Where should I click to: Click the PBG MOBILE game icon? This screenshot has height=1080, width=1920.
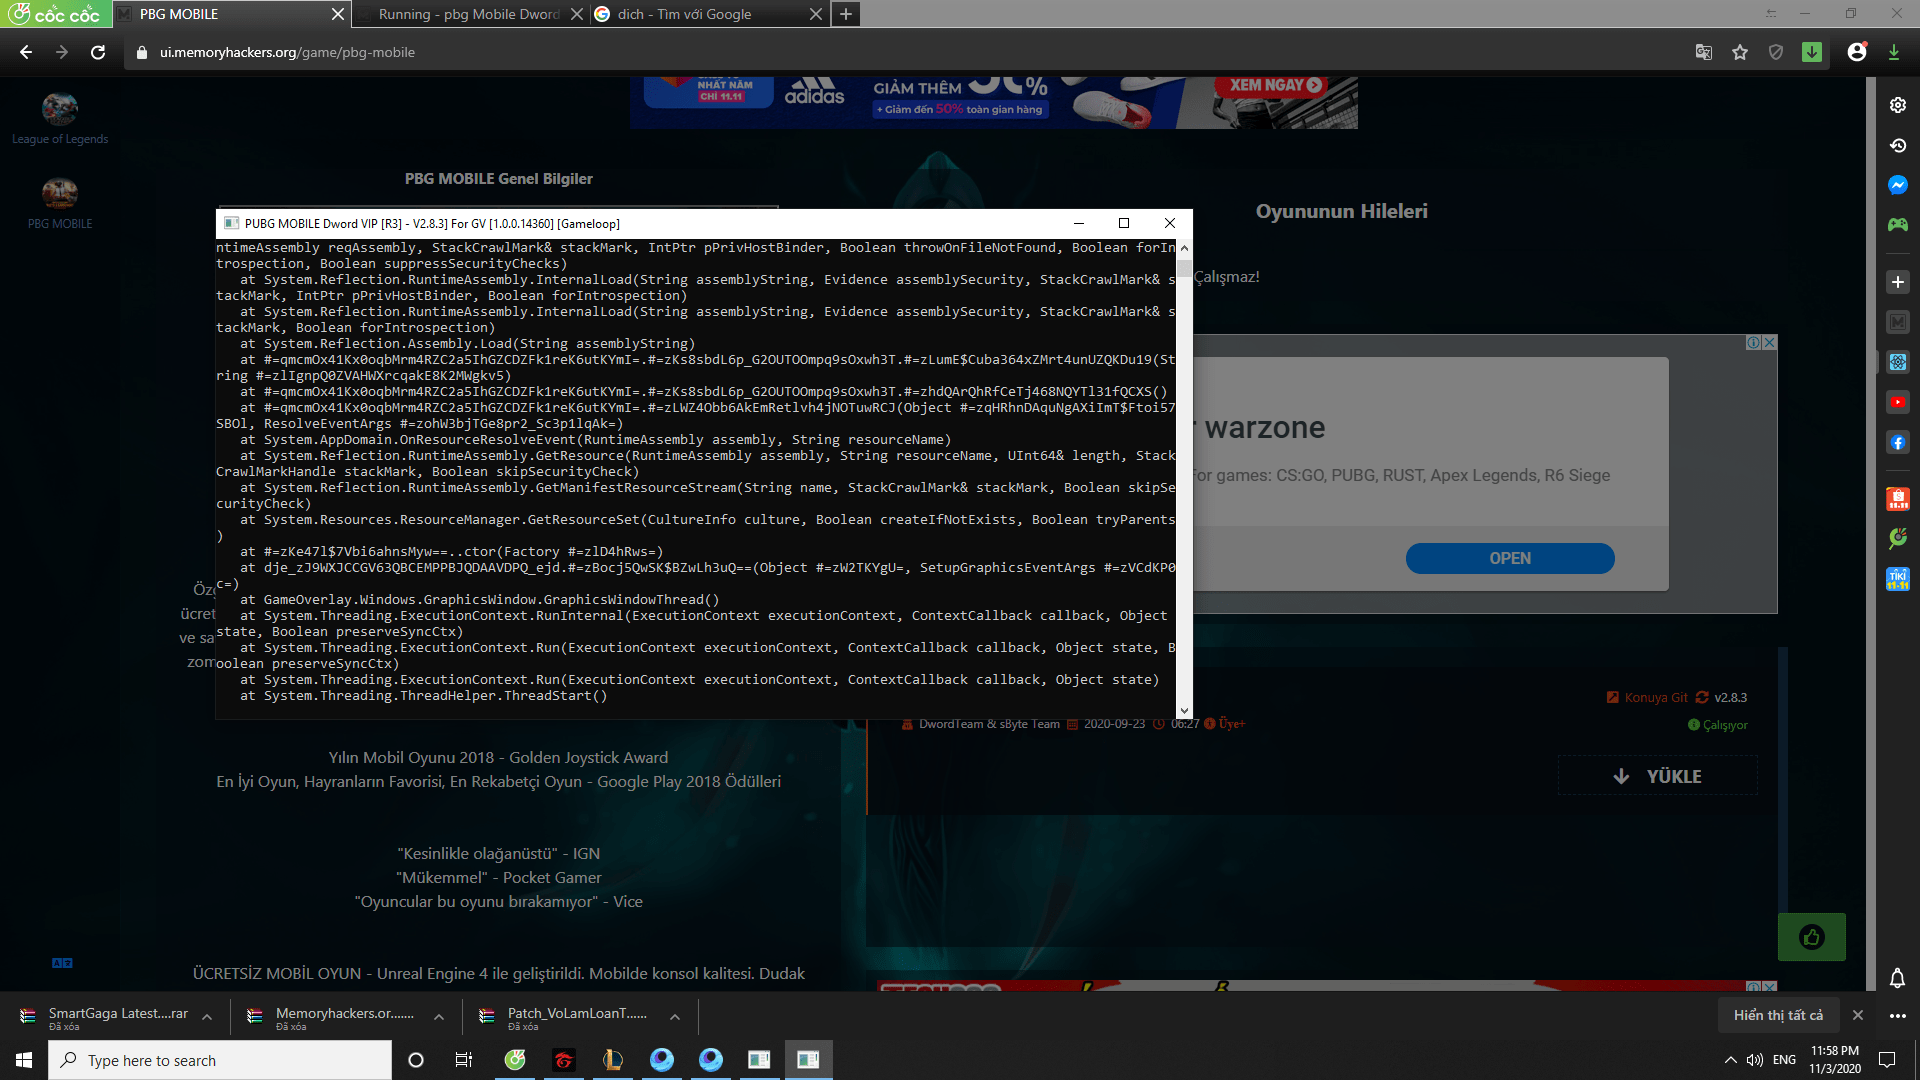click(x=60, y=192)
